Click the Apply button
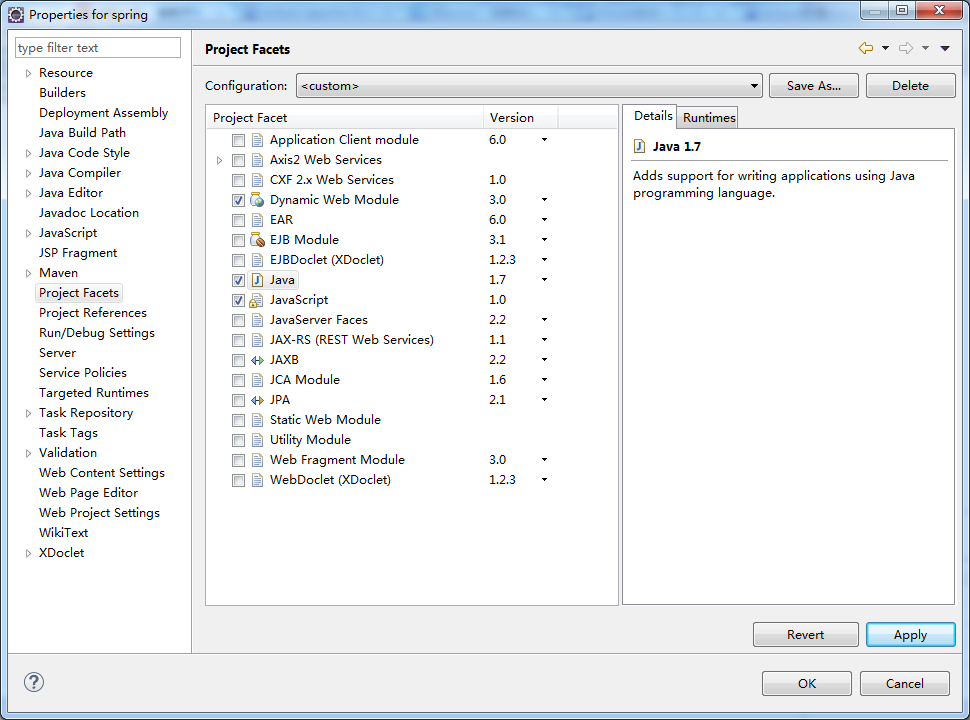Viewport: 970px width, 720px height. [910, 635]
